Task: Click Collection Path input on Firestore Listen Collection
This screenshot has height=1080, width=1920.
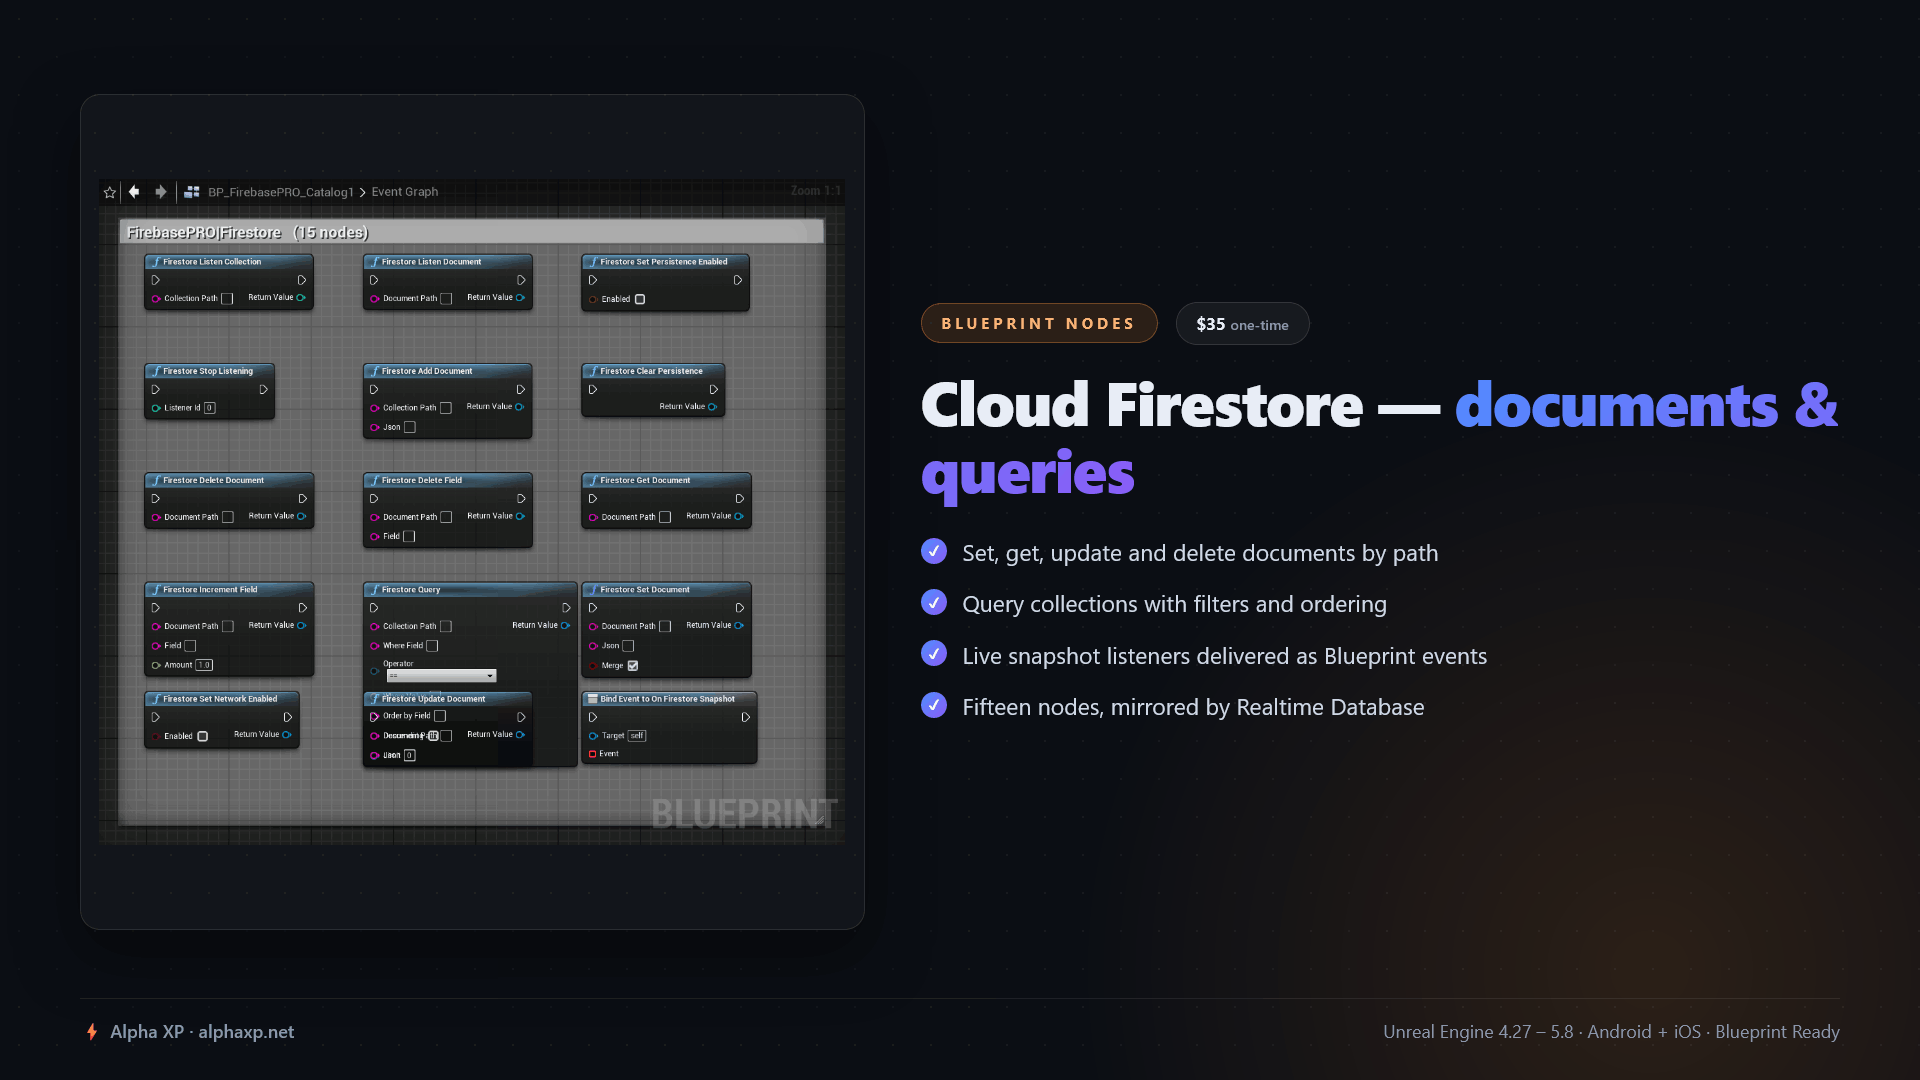Action: click(227, 298)
